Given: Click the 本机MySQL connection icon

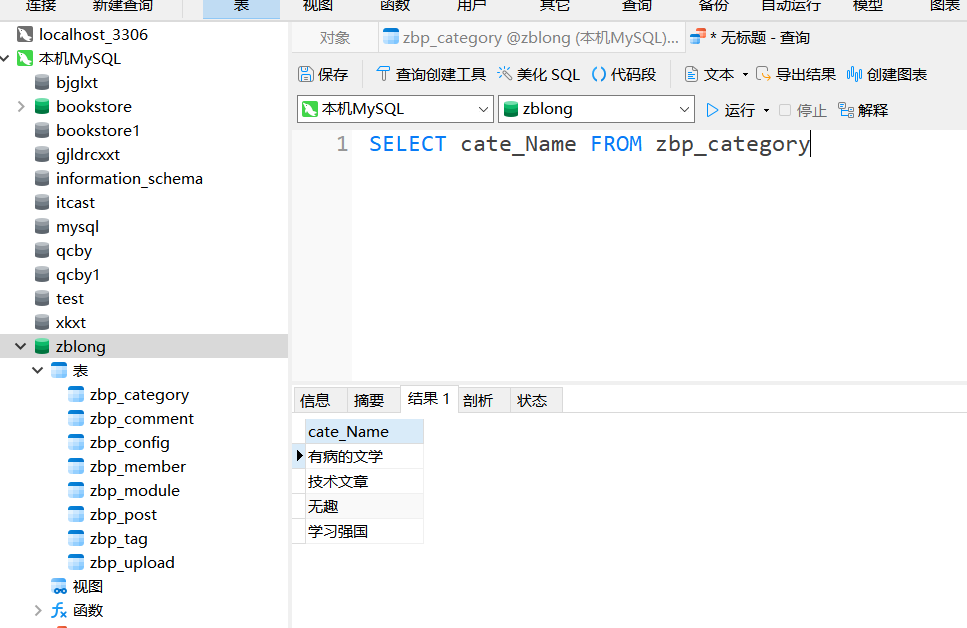Looking at the screenshot, I should click(25, 59).
